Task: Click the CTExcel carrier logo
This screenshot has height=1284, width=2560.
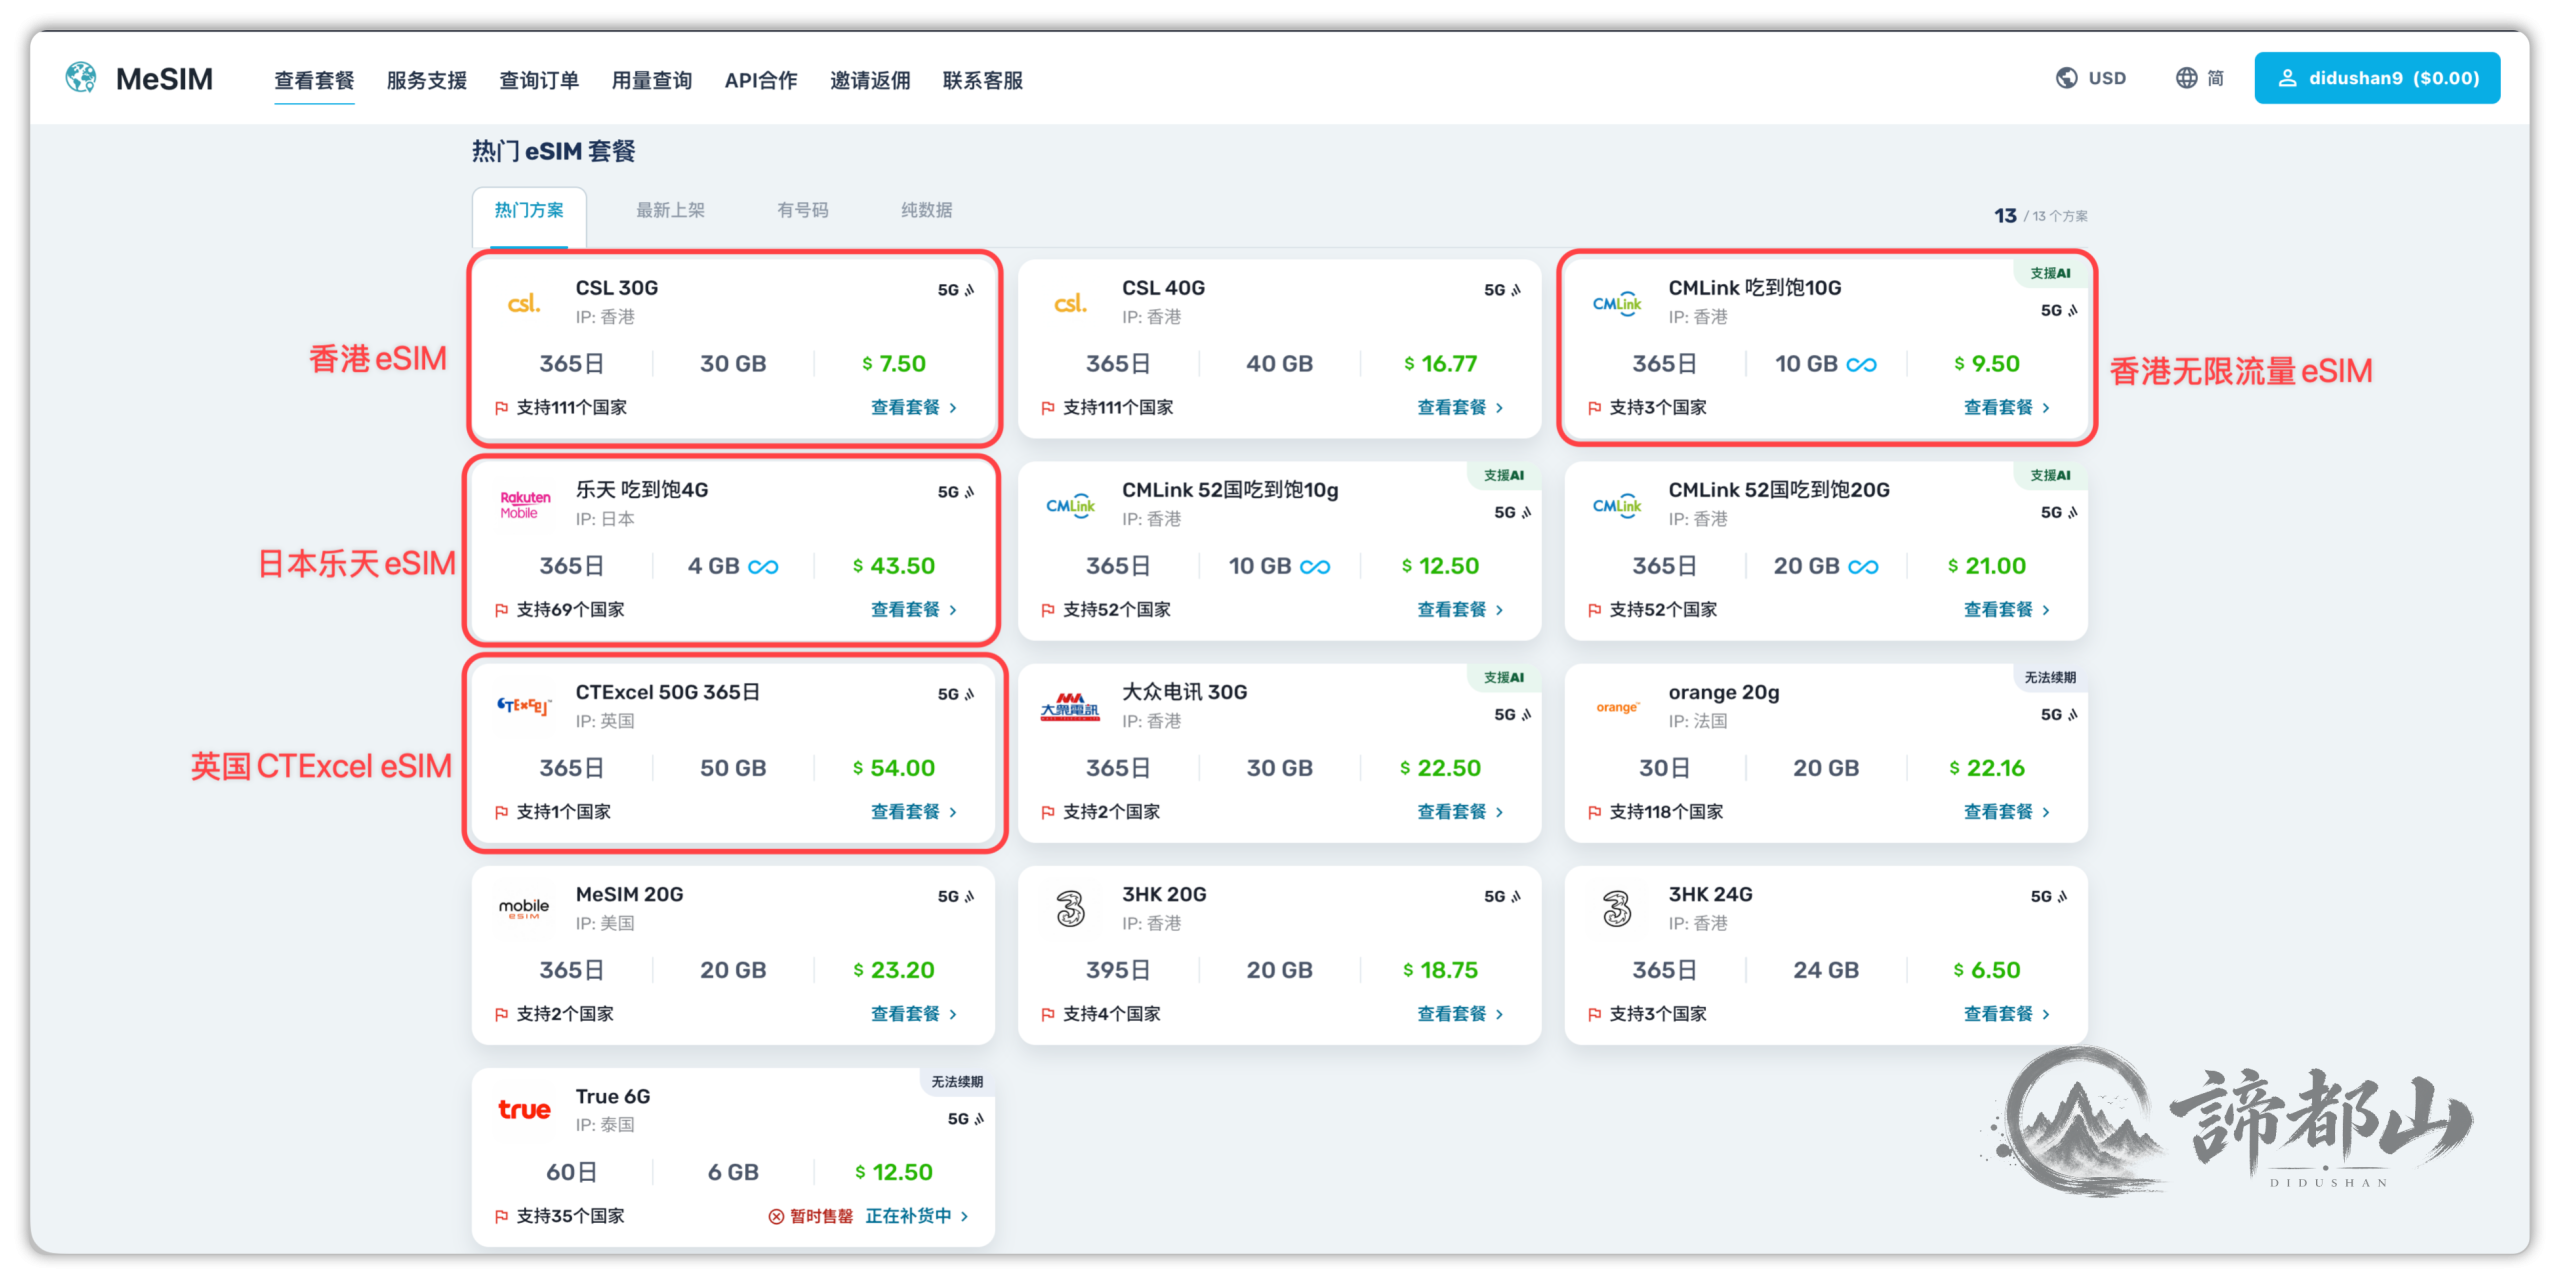Action: [x=524, y=706]
